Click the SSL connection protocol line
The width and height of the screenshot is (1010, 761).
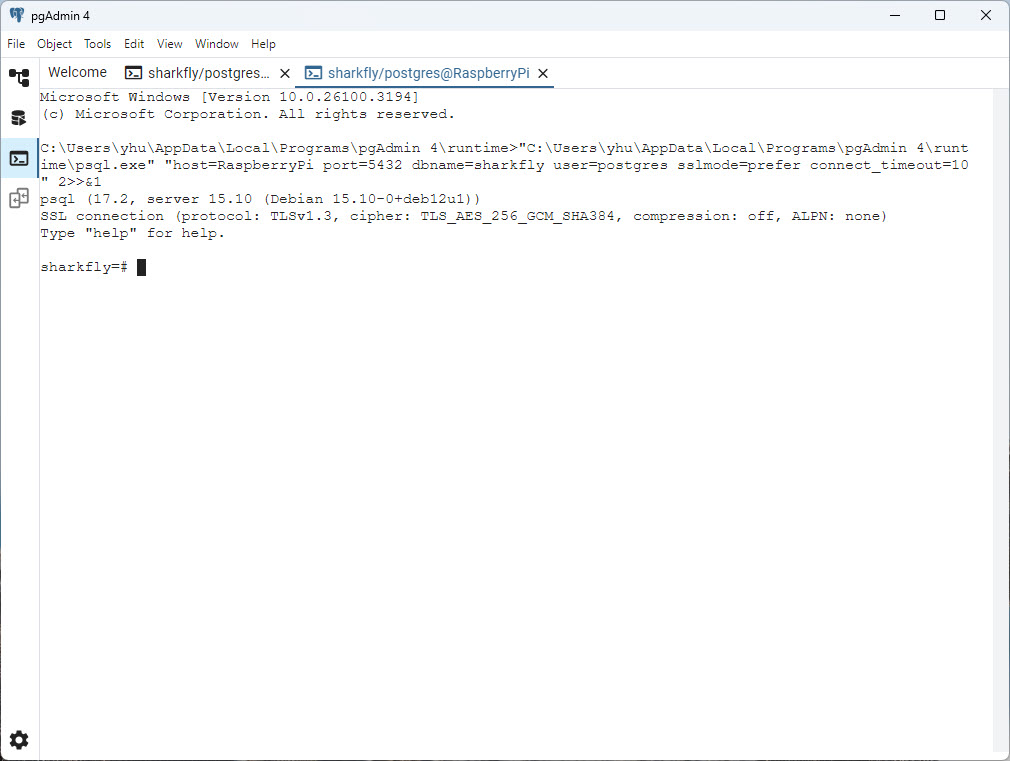tap(464, 216)
